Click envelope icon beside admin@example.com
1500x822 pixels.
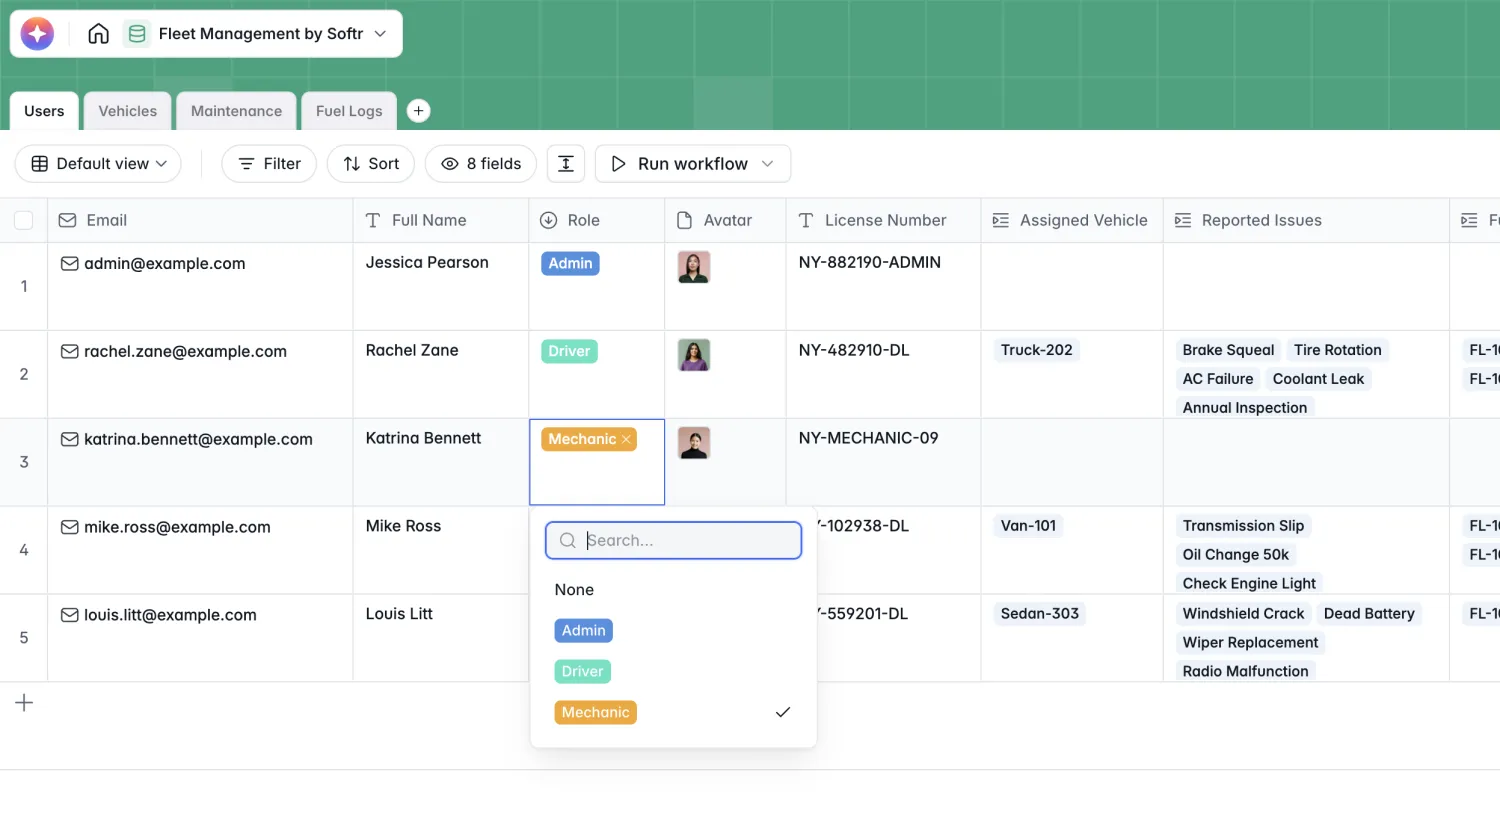70,264
